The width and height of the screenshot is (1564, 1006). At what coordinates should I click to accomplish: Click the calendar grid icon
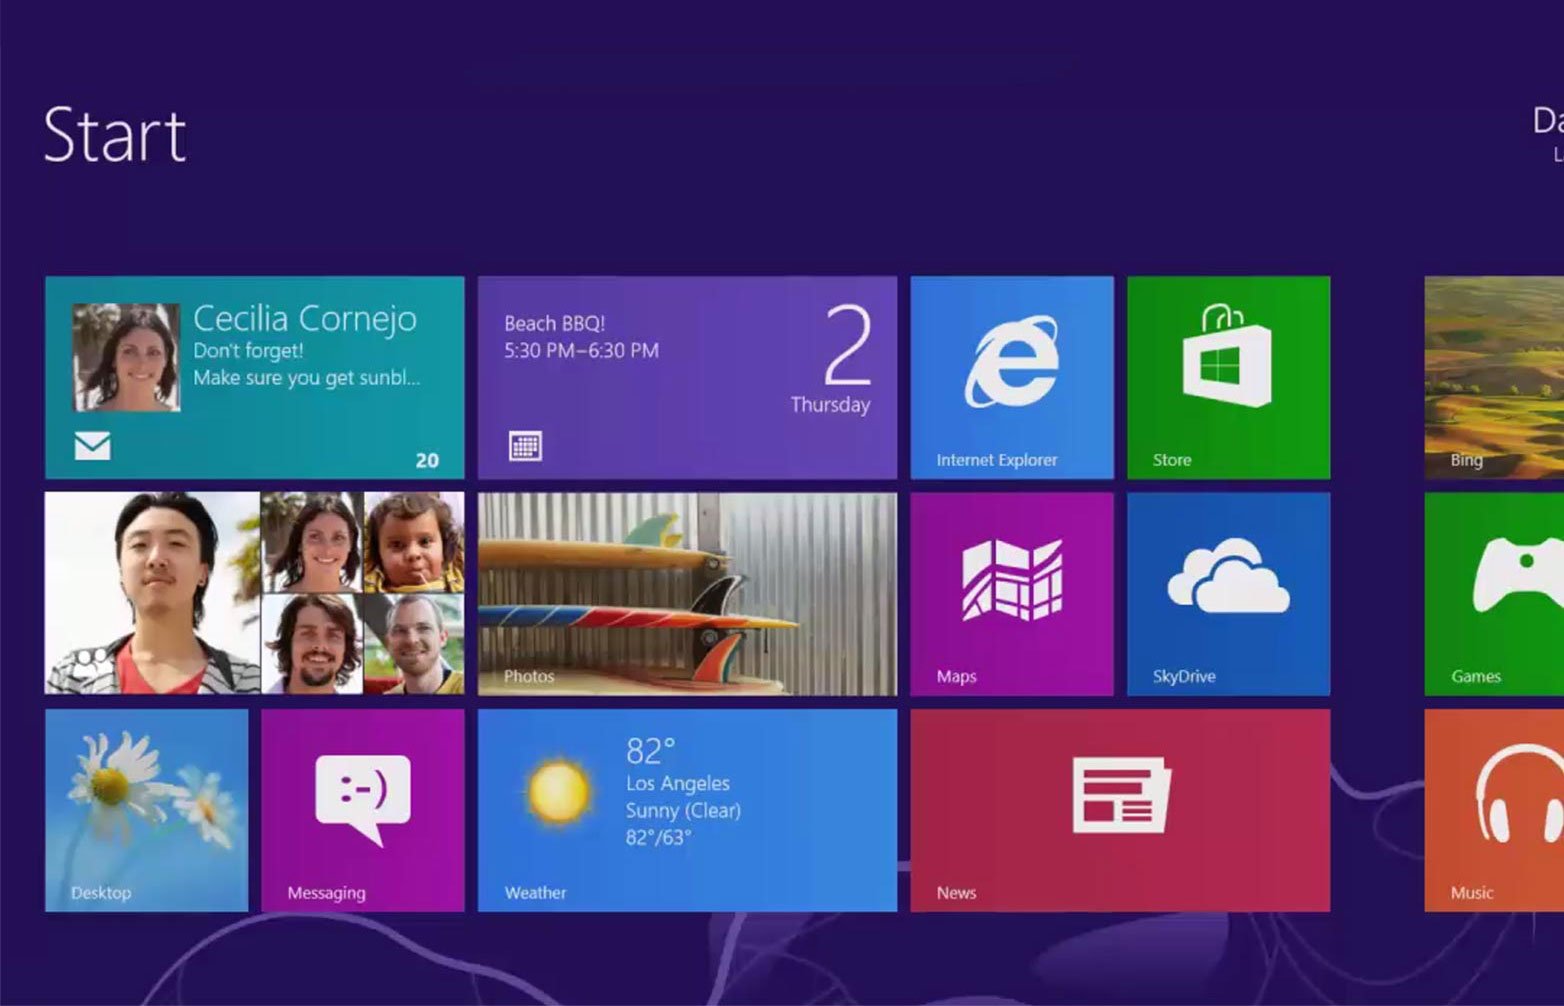click(525, 445)
